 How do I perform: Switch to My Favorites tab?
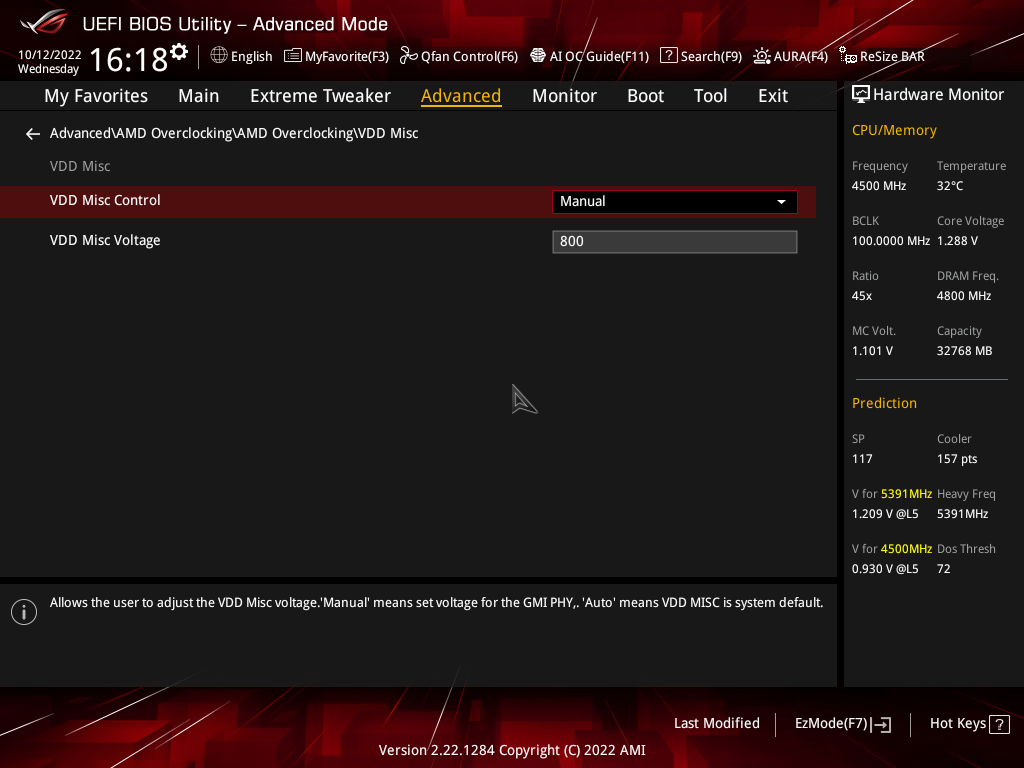[96, 95]
